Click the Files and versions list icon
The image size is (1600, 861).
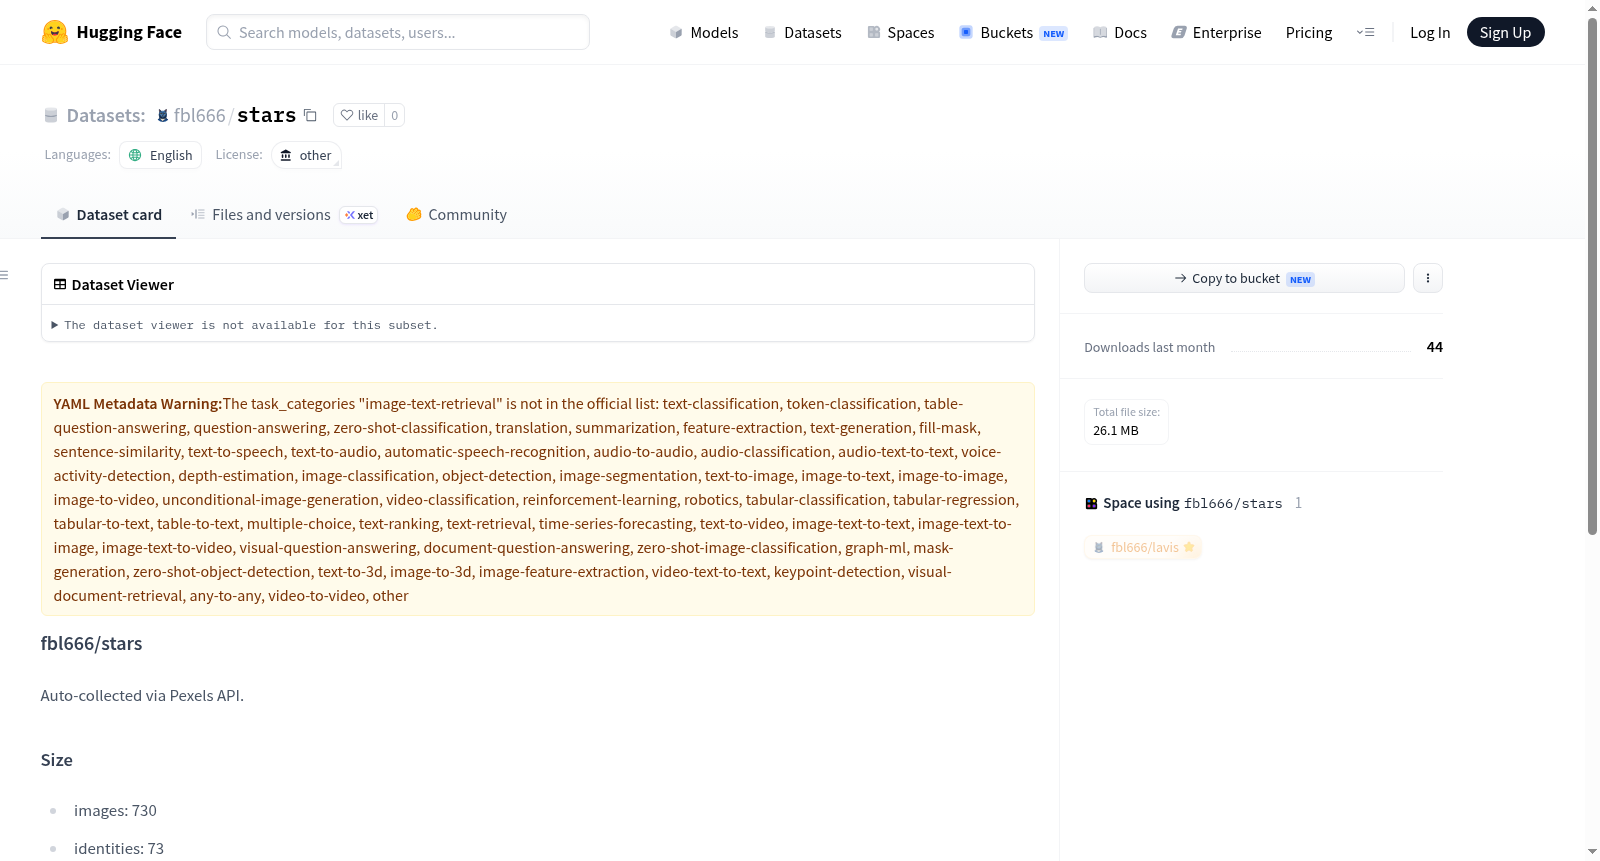(198, 214)
